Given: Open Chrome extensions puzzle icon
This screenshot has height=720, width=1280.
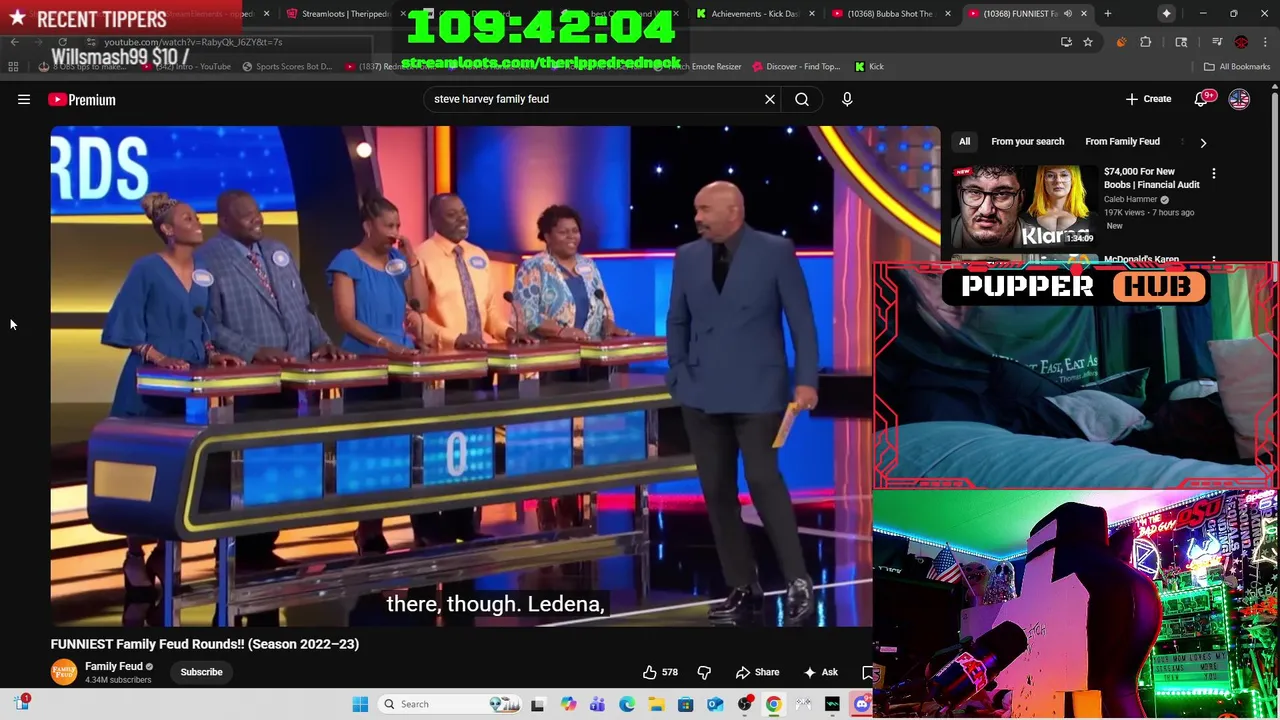Looking at the screenshot, I should [x=1146, y=42].
